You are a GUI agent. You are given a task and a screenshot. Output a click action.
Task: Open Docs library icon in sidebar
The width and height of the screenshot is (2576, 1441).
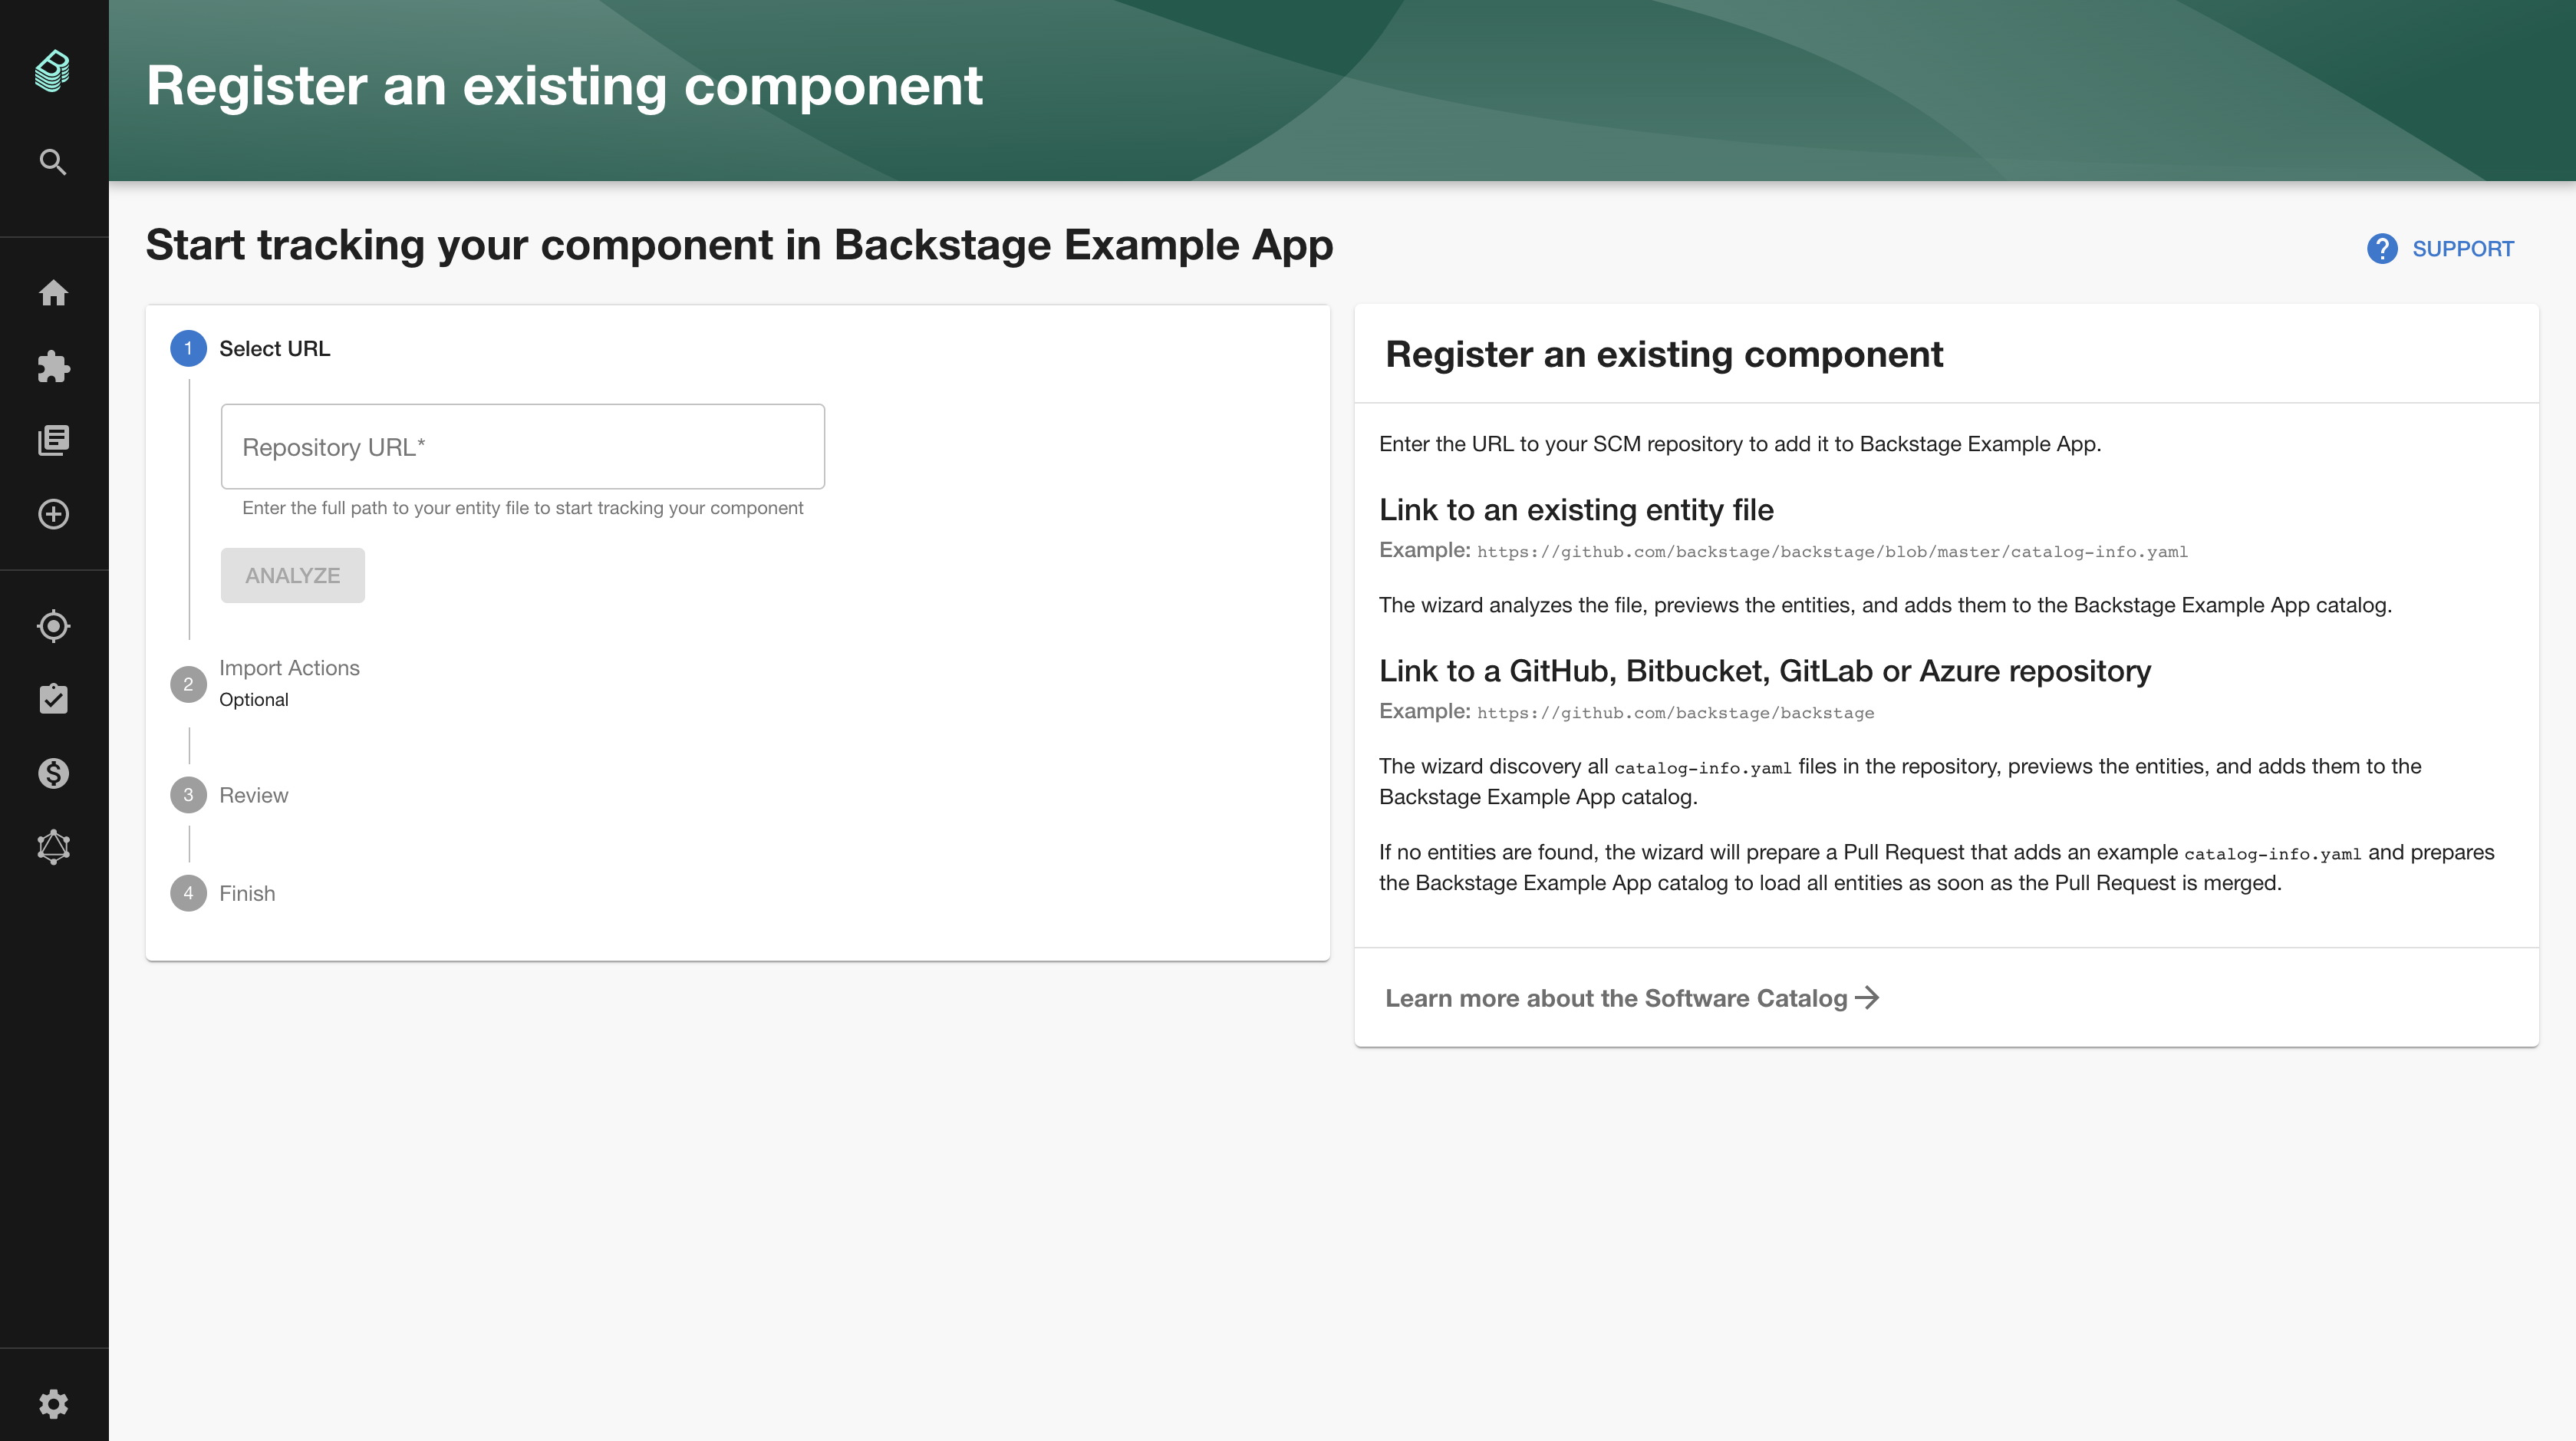click(53, 440)
